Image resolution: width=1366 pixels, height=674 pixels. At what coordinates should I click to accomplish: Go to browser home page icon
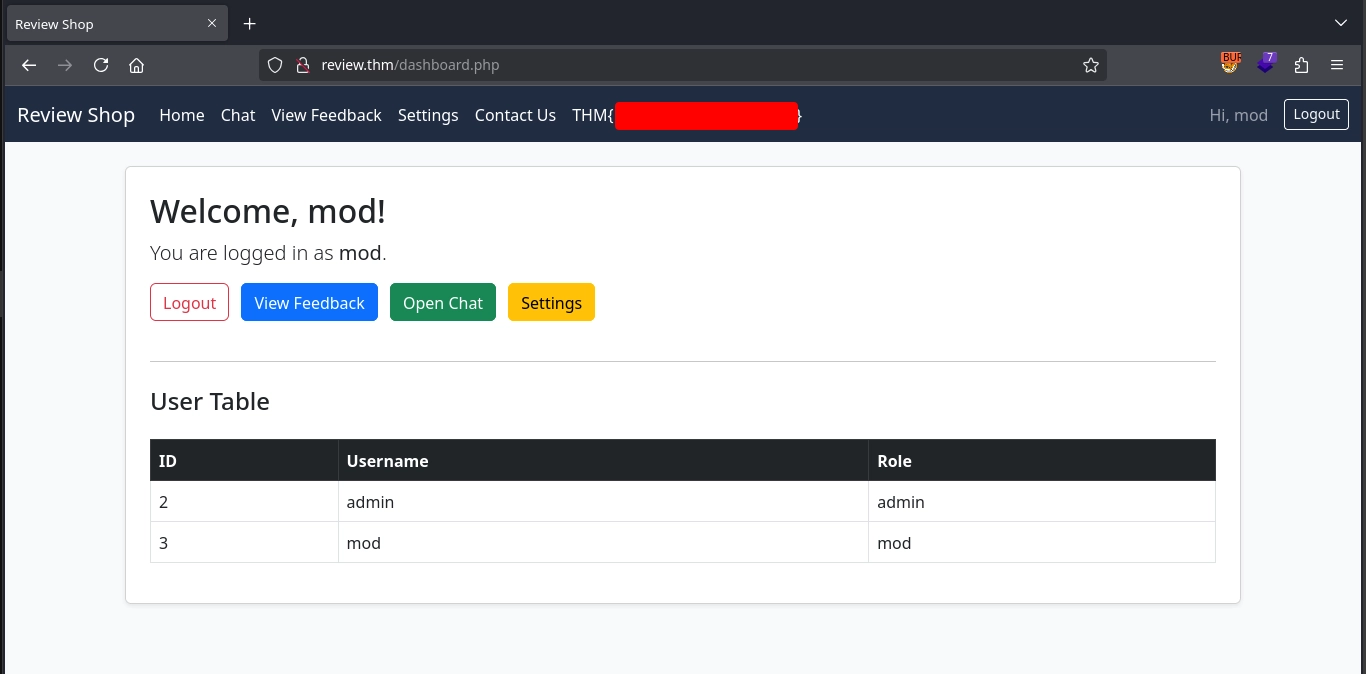137,65
